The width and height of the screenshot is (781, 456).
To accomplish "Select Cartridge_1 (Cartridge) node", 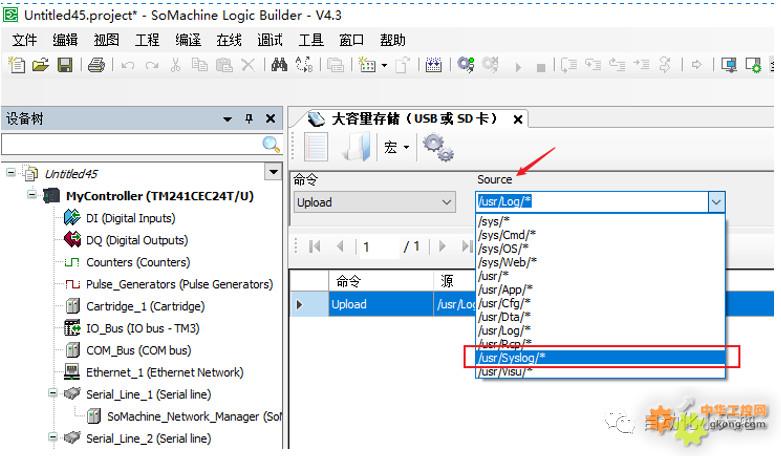I will 145,306.
